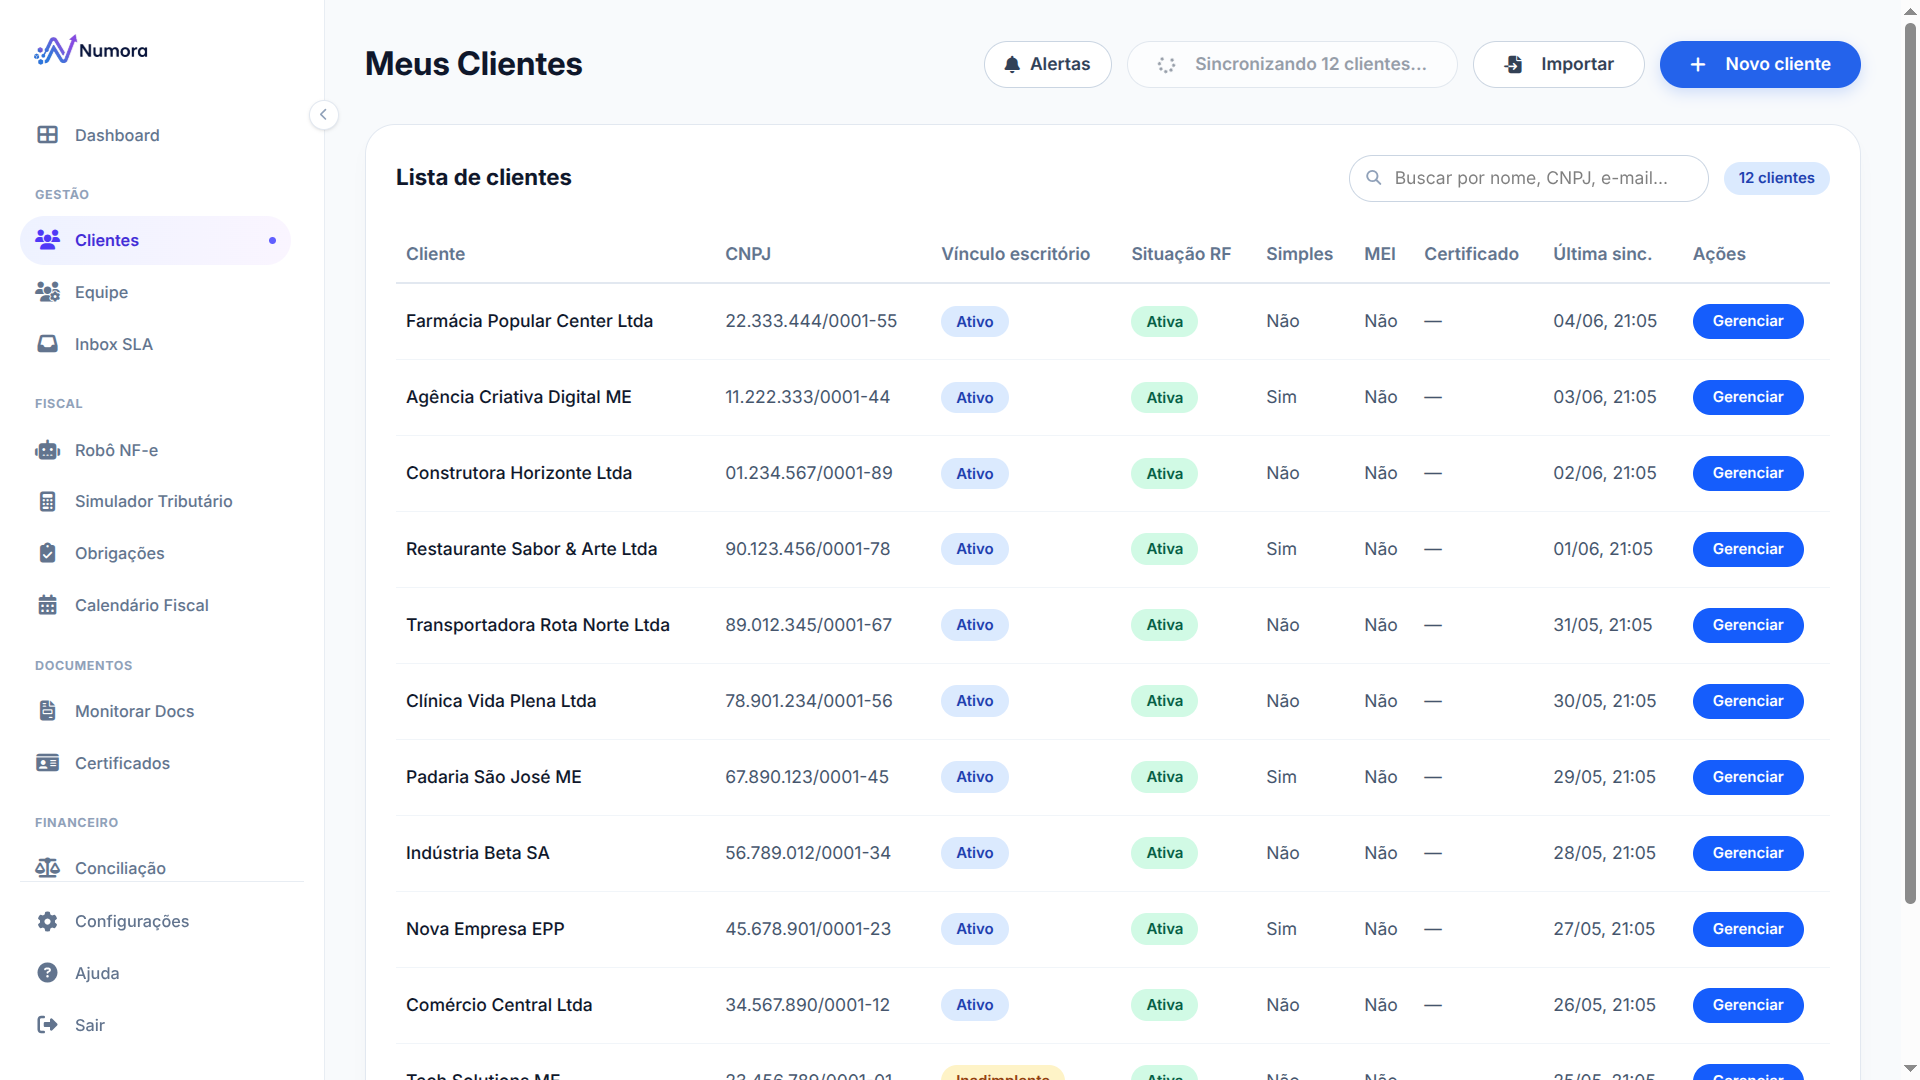This screenshot has width=1920, height=1080.
Task: Click Gerenciar for Nova Empresa EPP
Action: (x=1747, y=929)
